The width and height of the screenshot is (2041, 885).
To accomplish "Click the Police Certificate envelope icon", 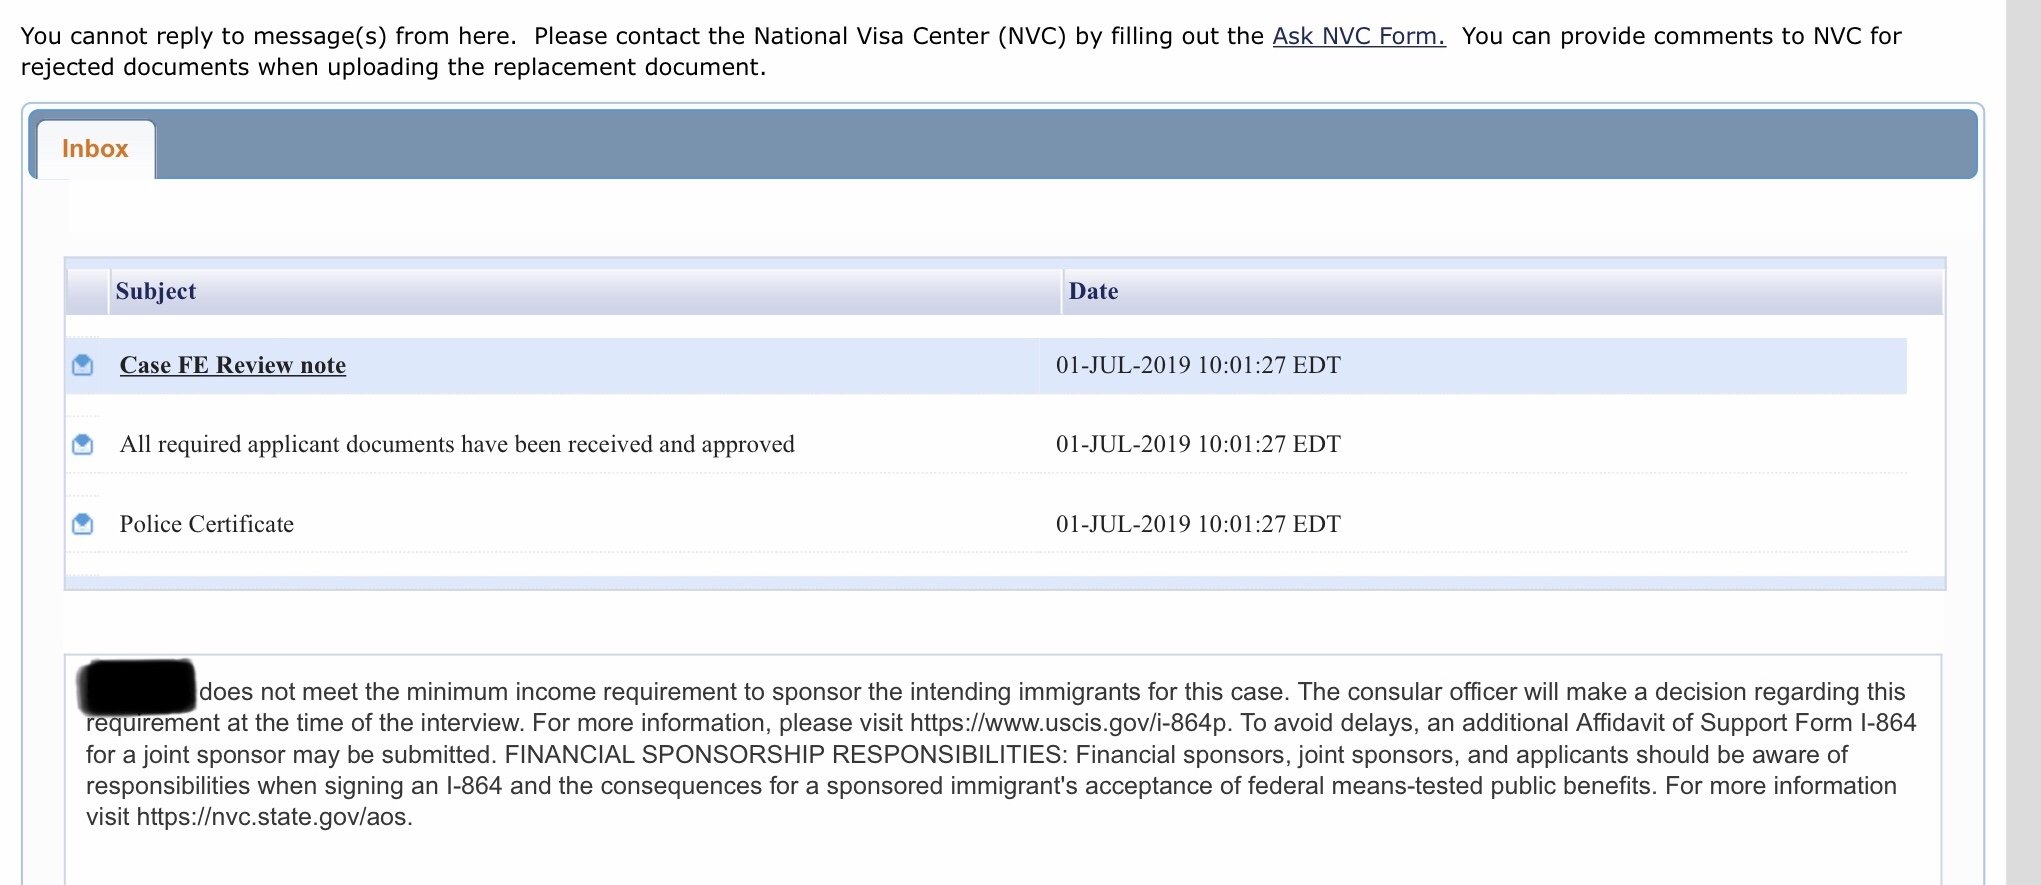I will (x=83, y=524).
